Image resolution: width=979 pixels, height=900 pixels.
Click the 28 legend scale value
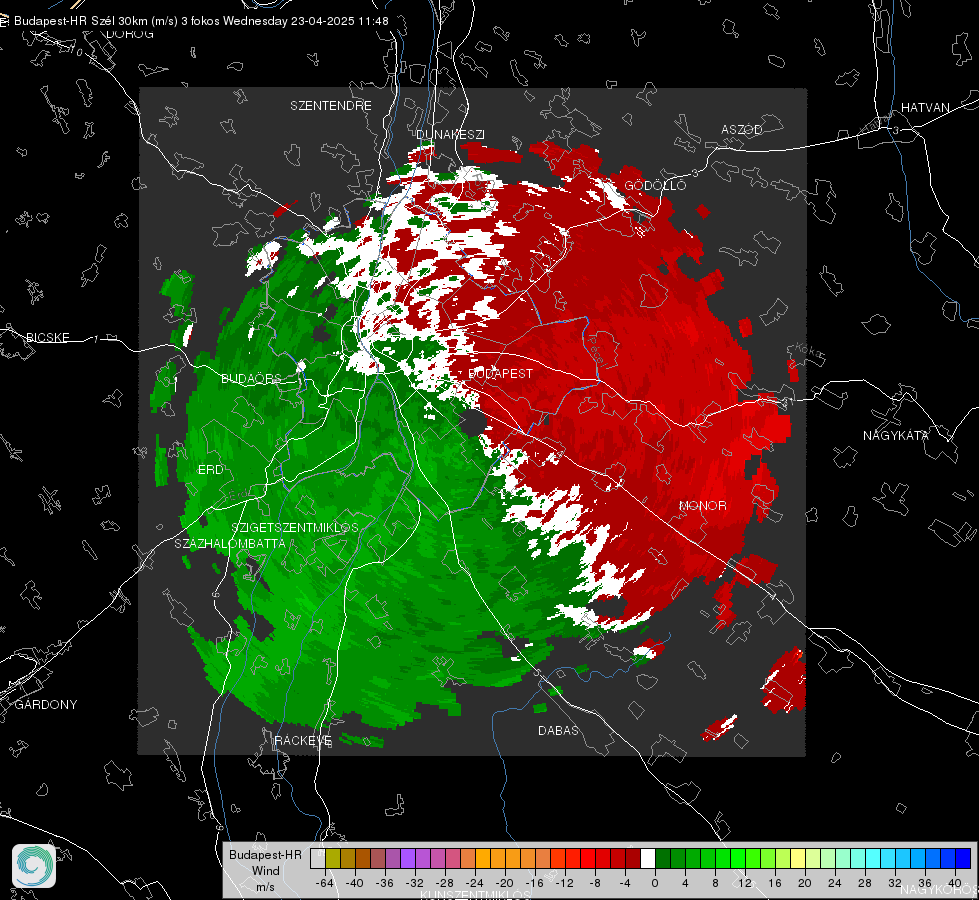coord(864,883)
